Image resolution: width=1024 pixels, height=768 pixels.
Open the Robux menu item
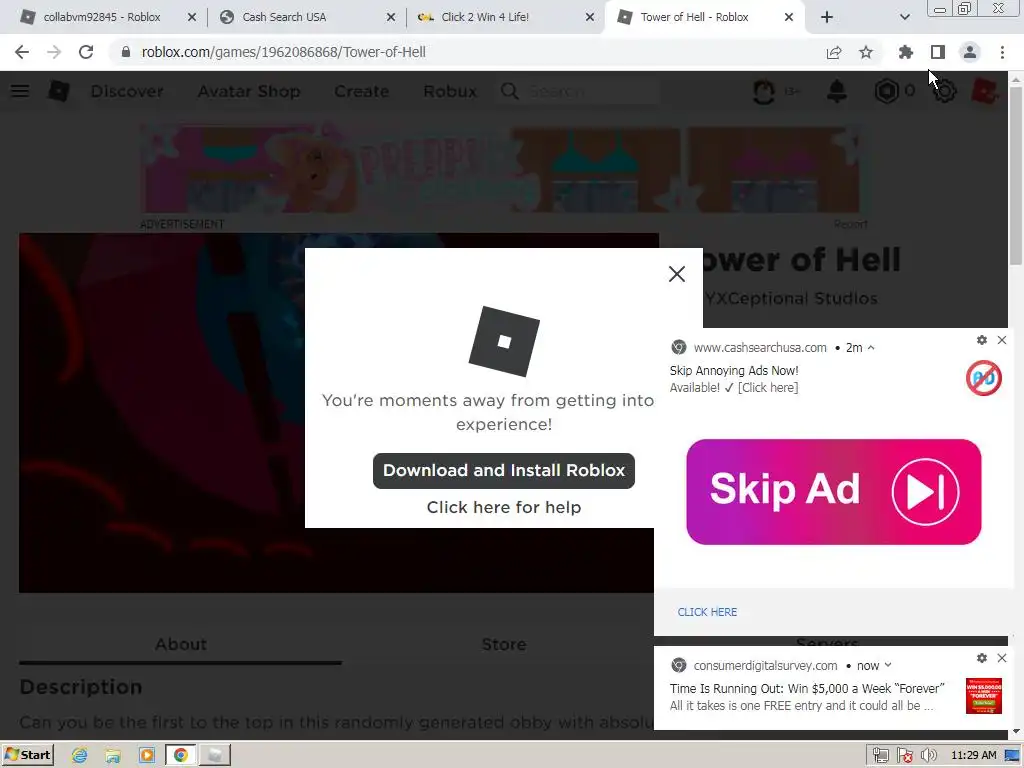[x=450, y=91]
